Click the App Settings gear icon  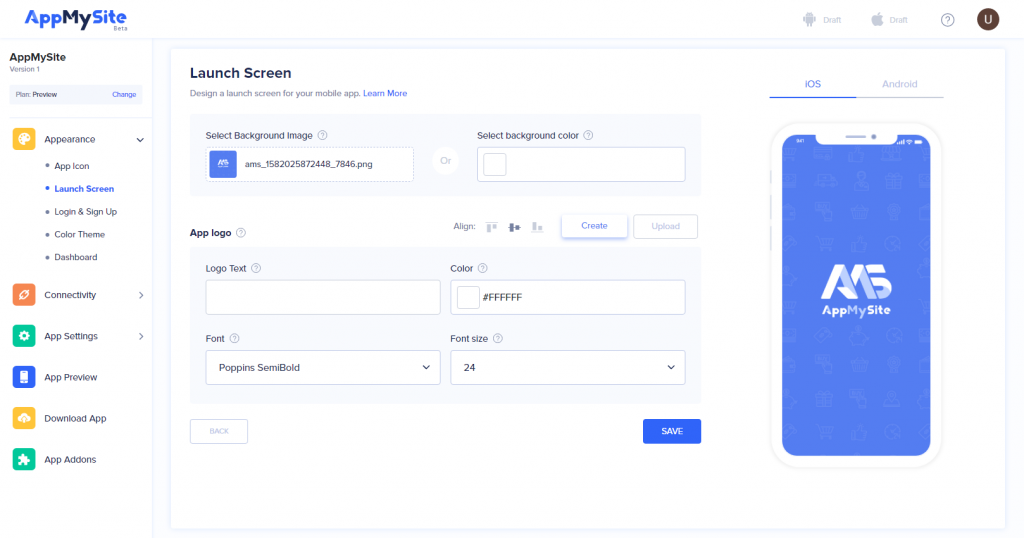click(24, 336)
